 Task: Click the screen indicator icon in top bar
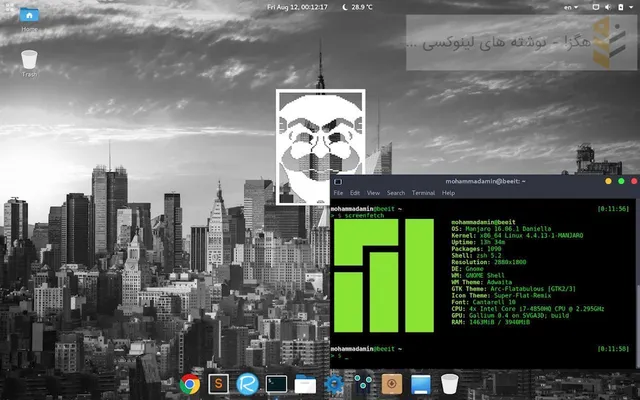pos(596,7)
